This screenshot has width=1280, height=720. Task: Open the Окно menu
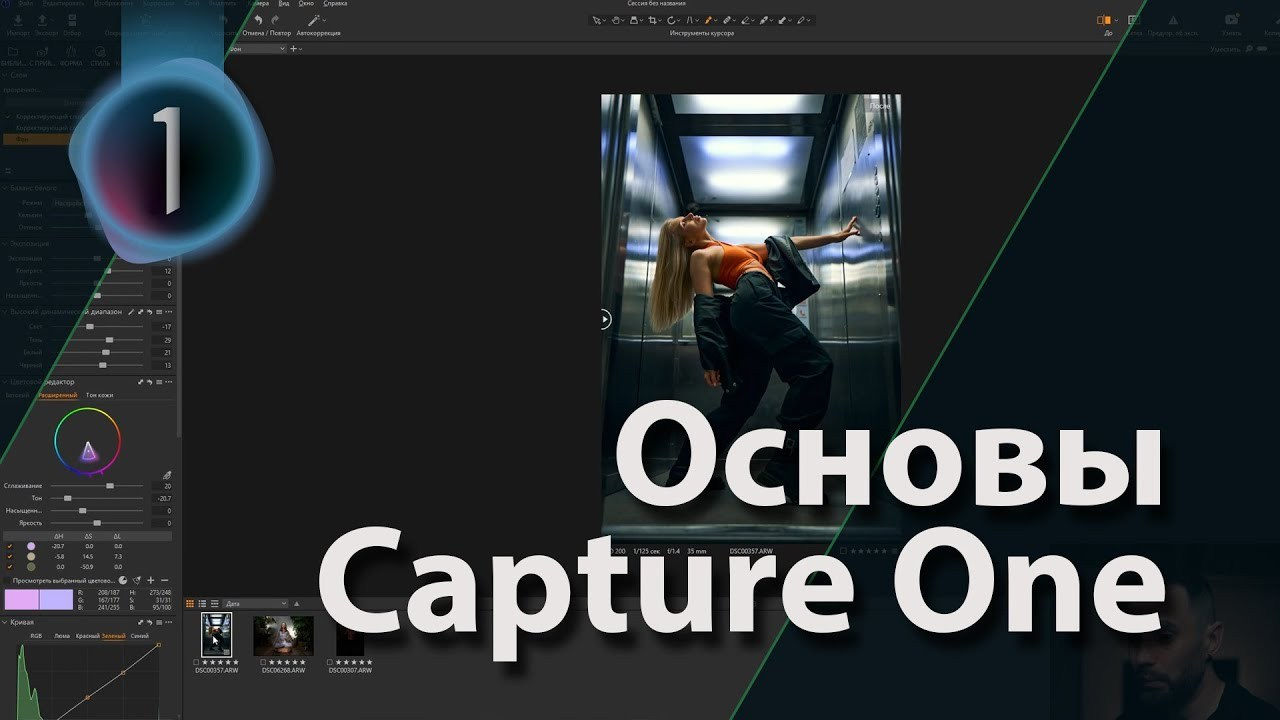pos(306,3)
